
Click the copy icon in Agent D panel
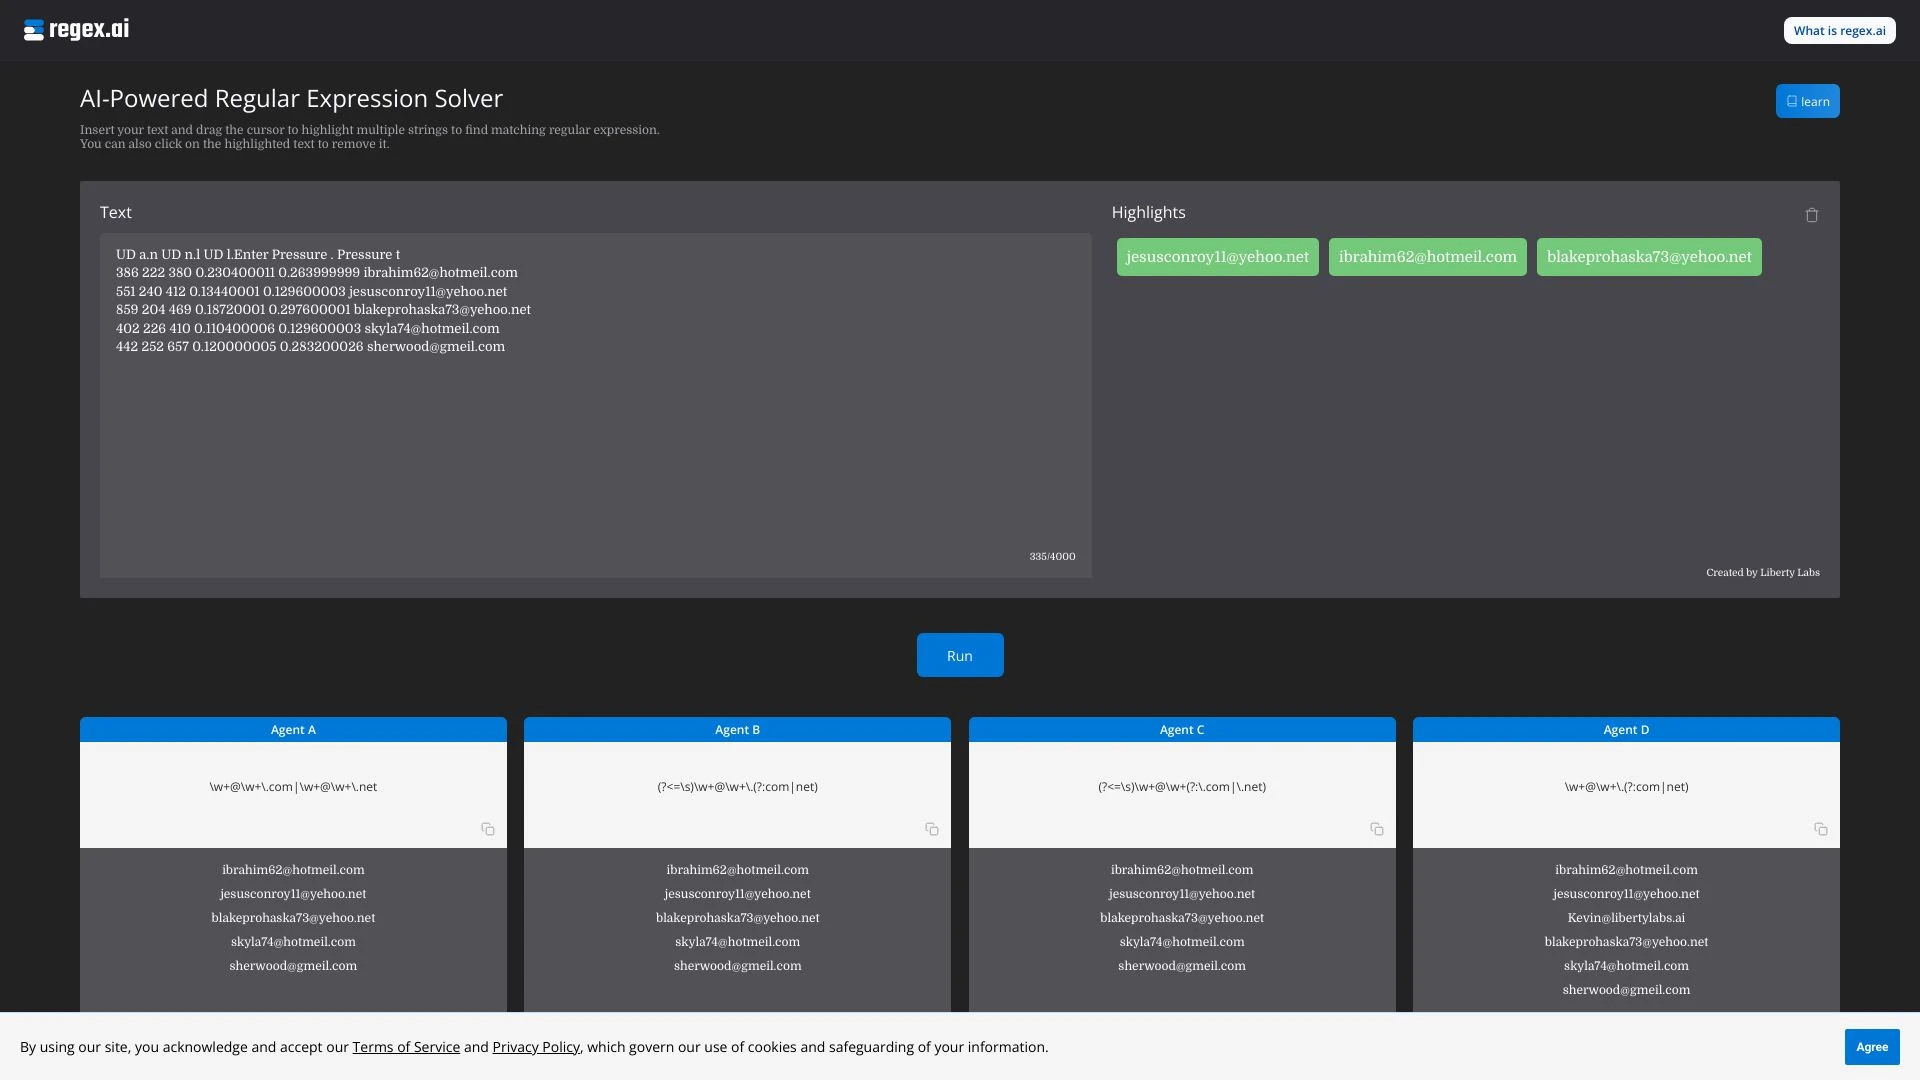coord(1821,829)
